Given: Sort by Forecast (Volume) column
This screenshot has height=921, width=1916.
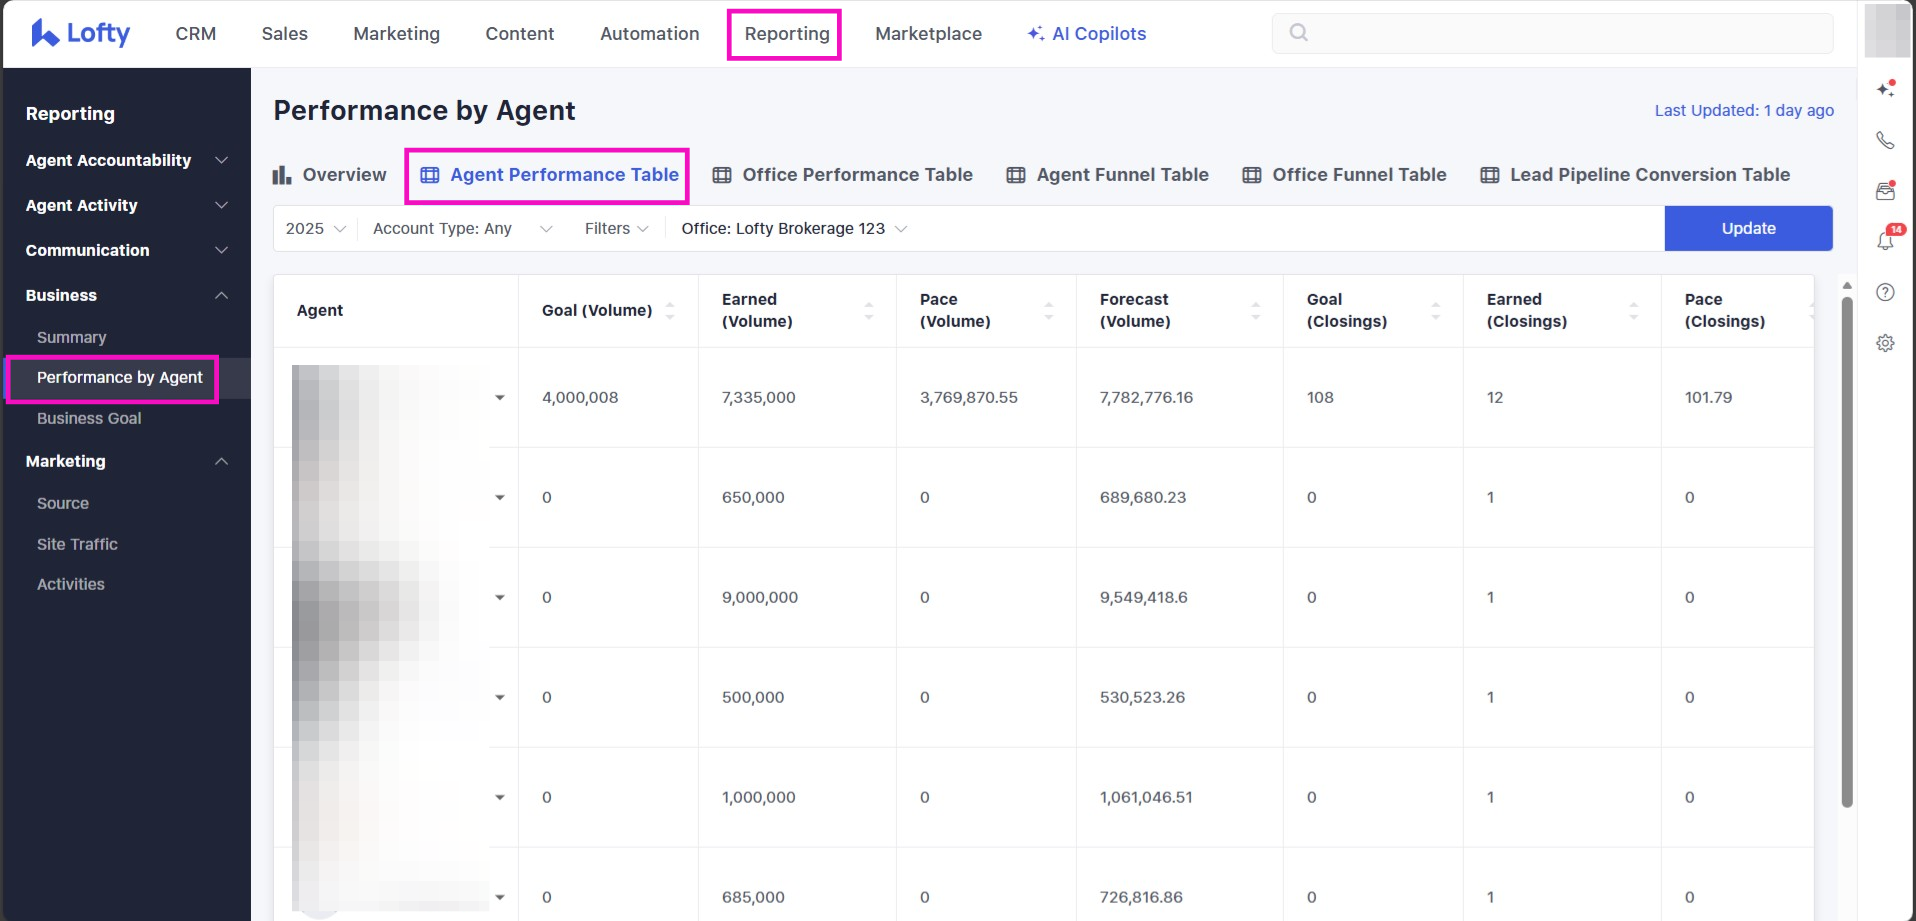Looking at the screenshot, I should (x=1255, y=311).
